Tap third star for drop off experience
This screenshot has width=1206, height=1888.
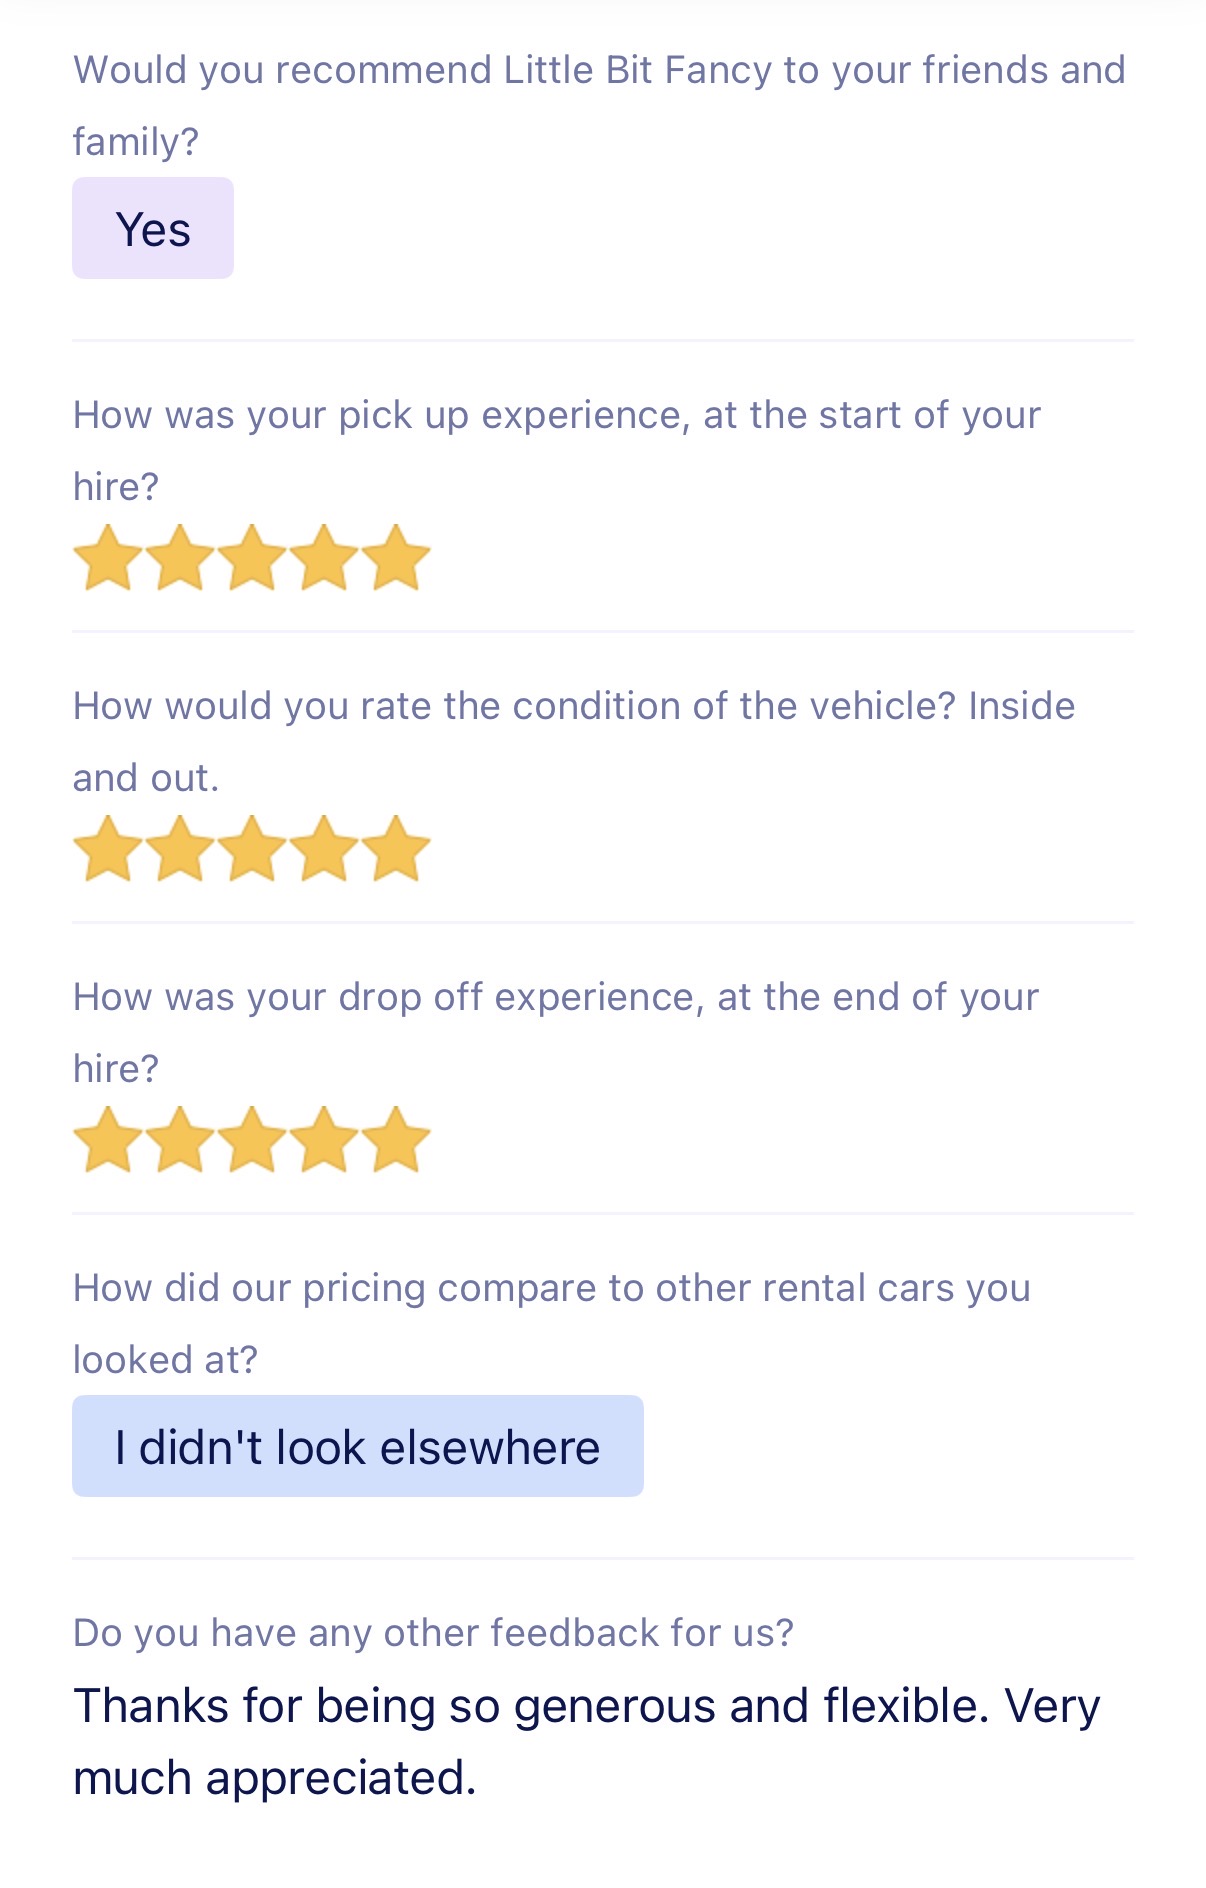click(252, 1140)
